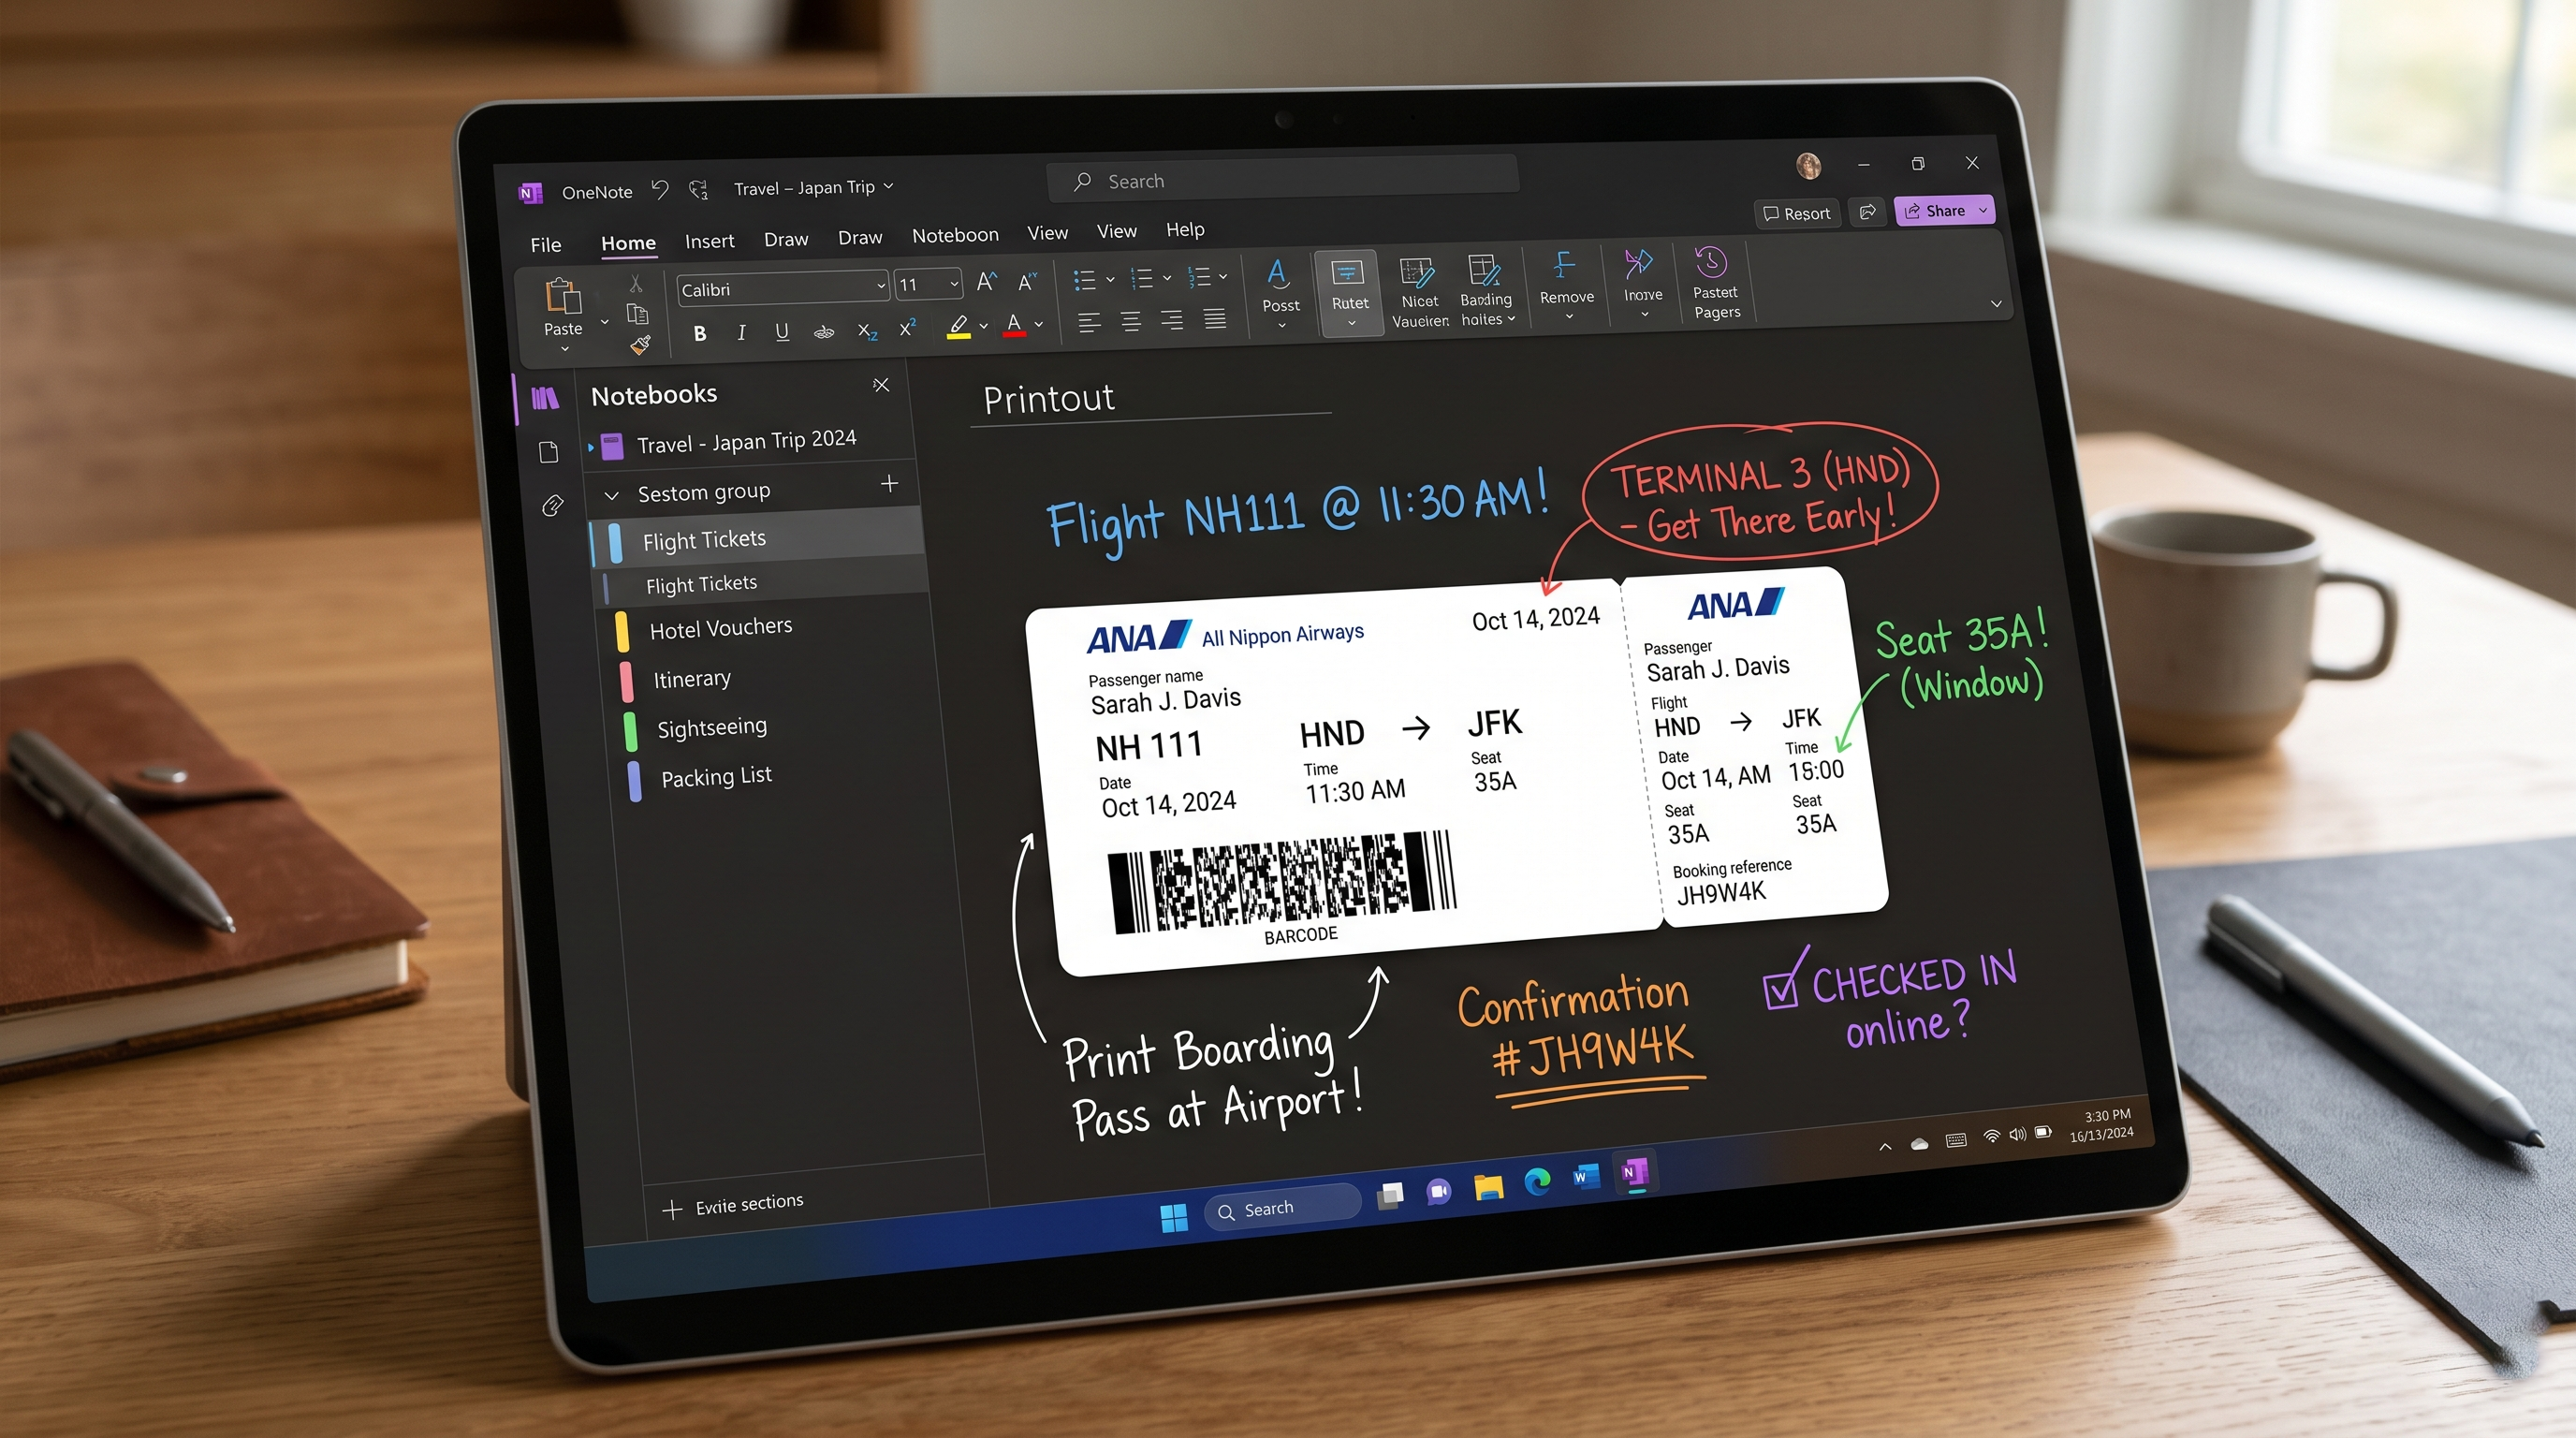Viewport: 2576px width, 1438px height.
Task: Open Task View on the taskbar
Action: point(1389,1195)
